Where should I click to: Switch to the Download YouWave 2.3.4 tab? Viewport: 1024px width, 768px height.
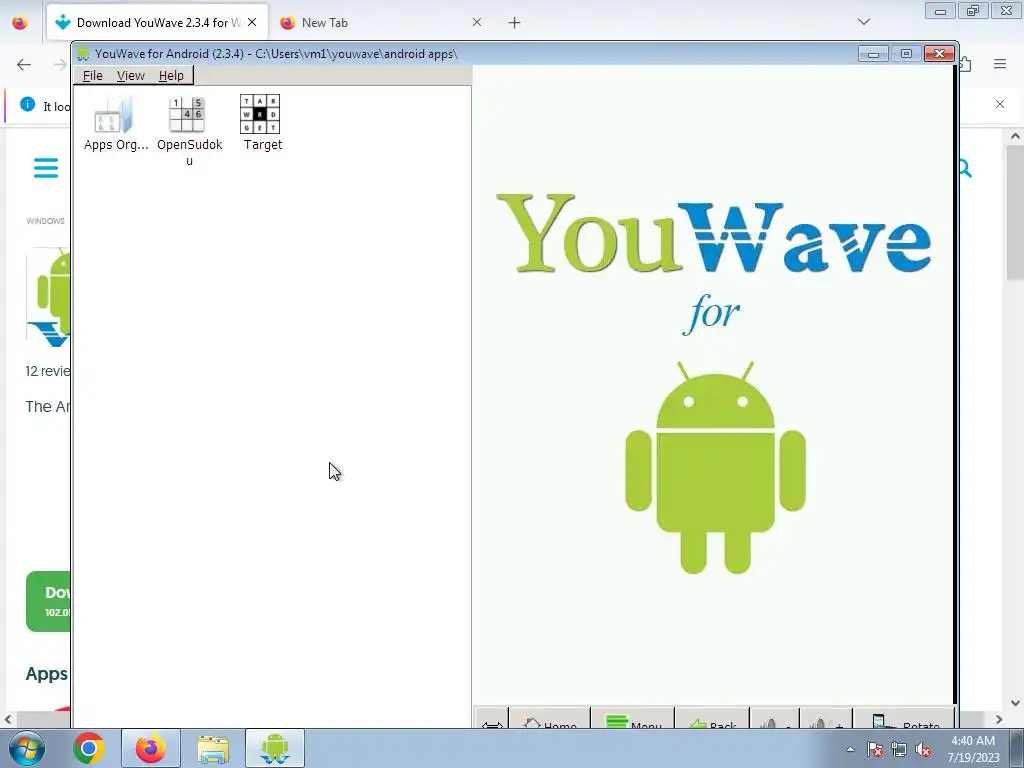(148, 23)
